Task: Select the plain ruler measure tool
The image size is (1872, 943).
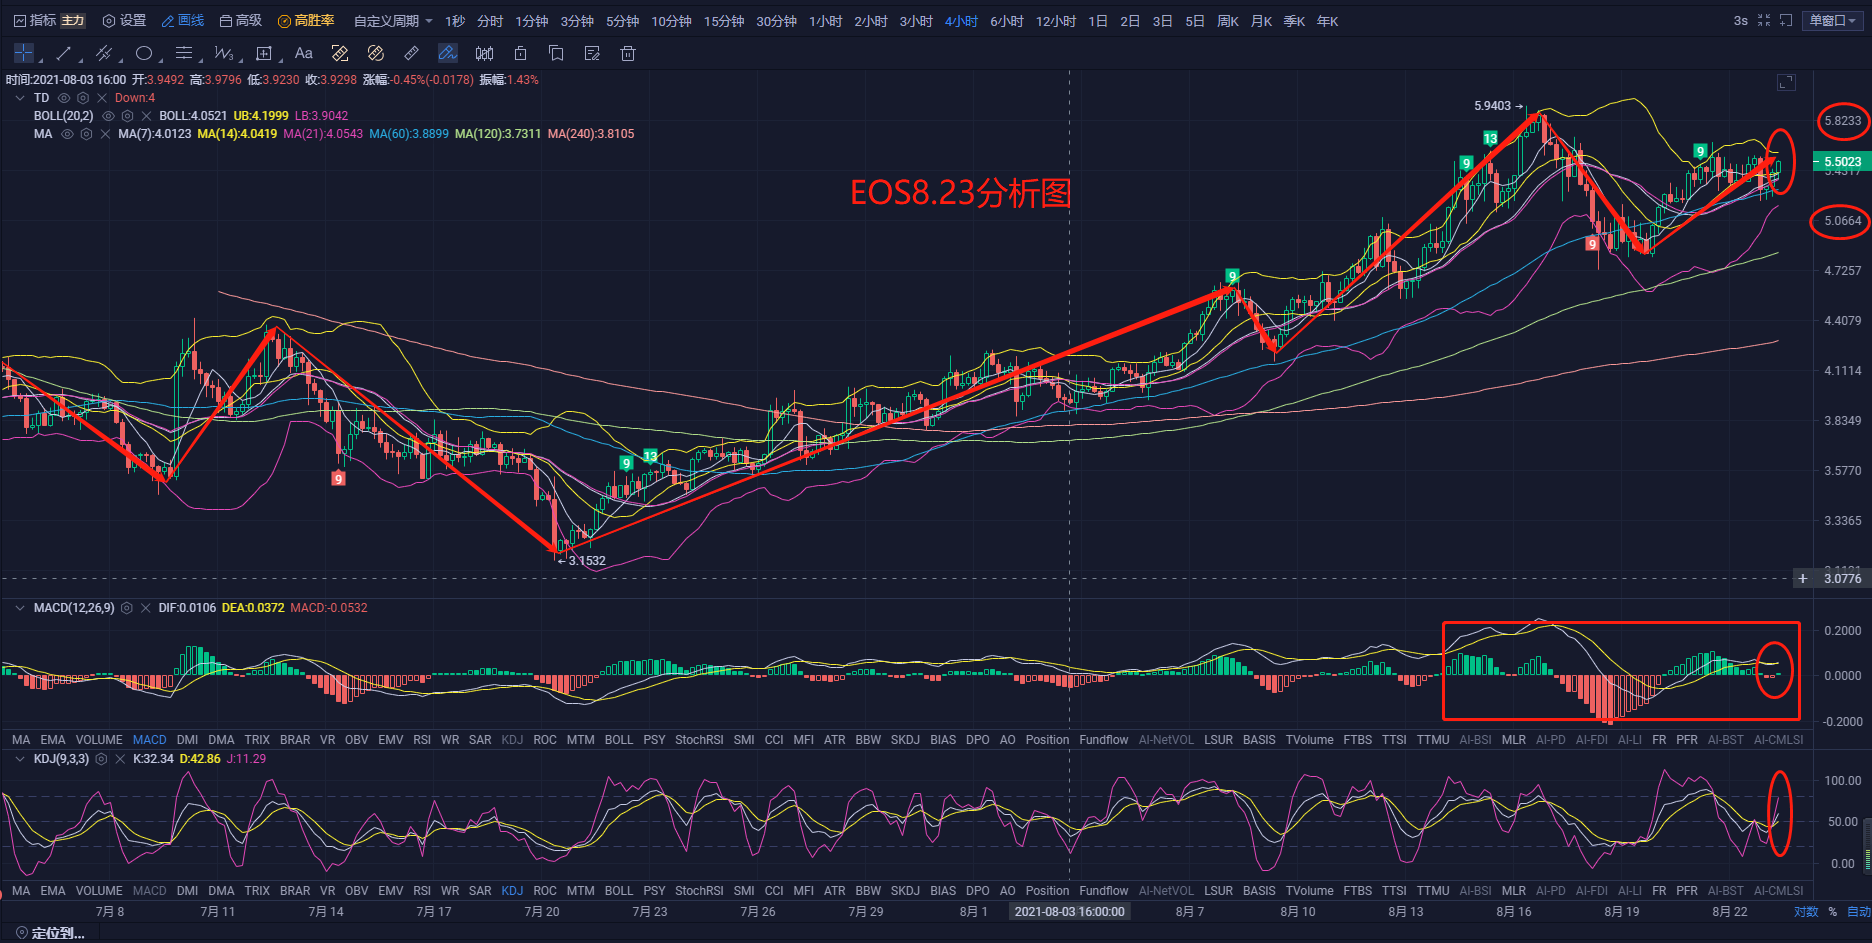Action: tap(412, 53)
